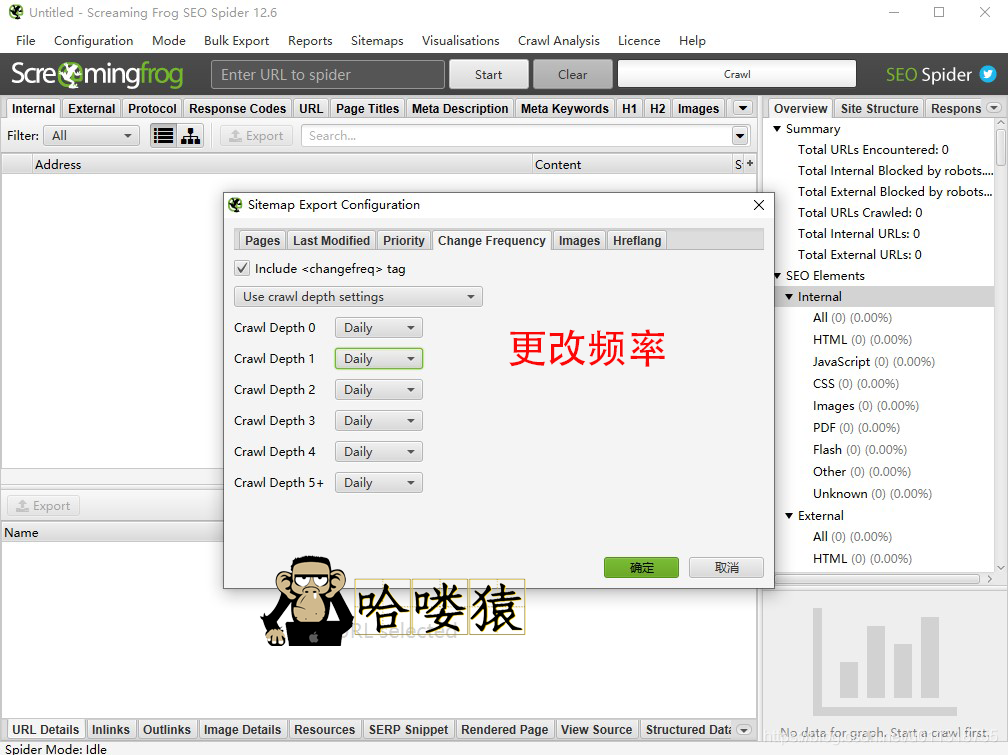Viewport: 1008px width, 755px height.
Task: Select Images (0) under Internal
Action: pyautogui.click(x=866, y=406)
